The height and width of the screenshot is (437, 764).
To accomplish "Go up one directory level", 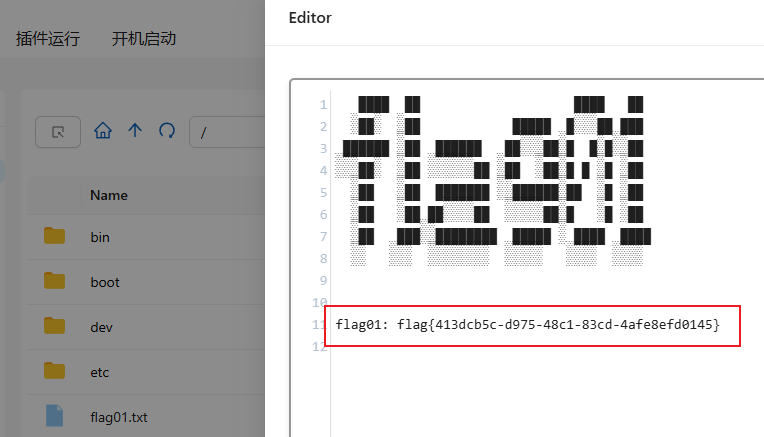I will [135, 131].
